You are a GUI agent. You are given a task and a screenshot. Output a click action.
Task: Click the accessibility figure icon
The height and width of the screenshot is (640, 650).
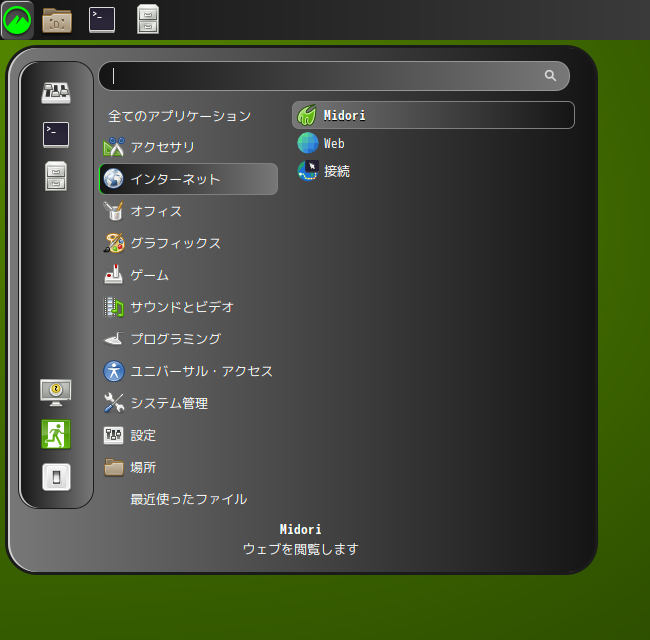[x=114, y=371]
